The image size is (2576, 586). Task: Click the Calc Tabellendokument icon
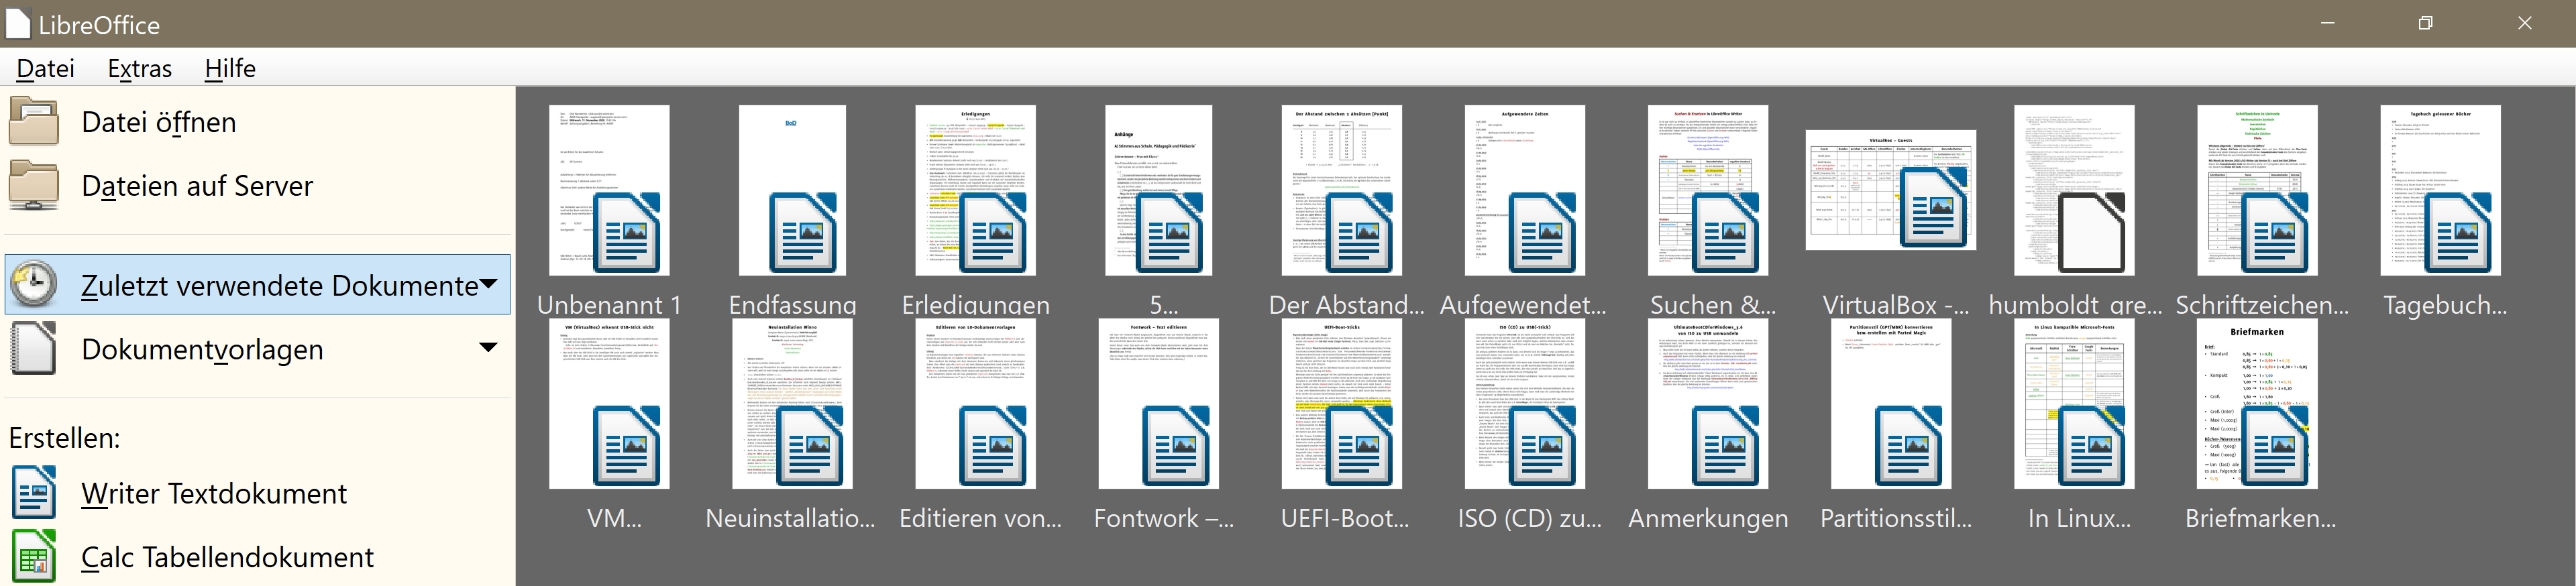[34, 557]
